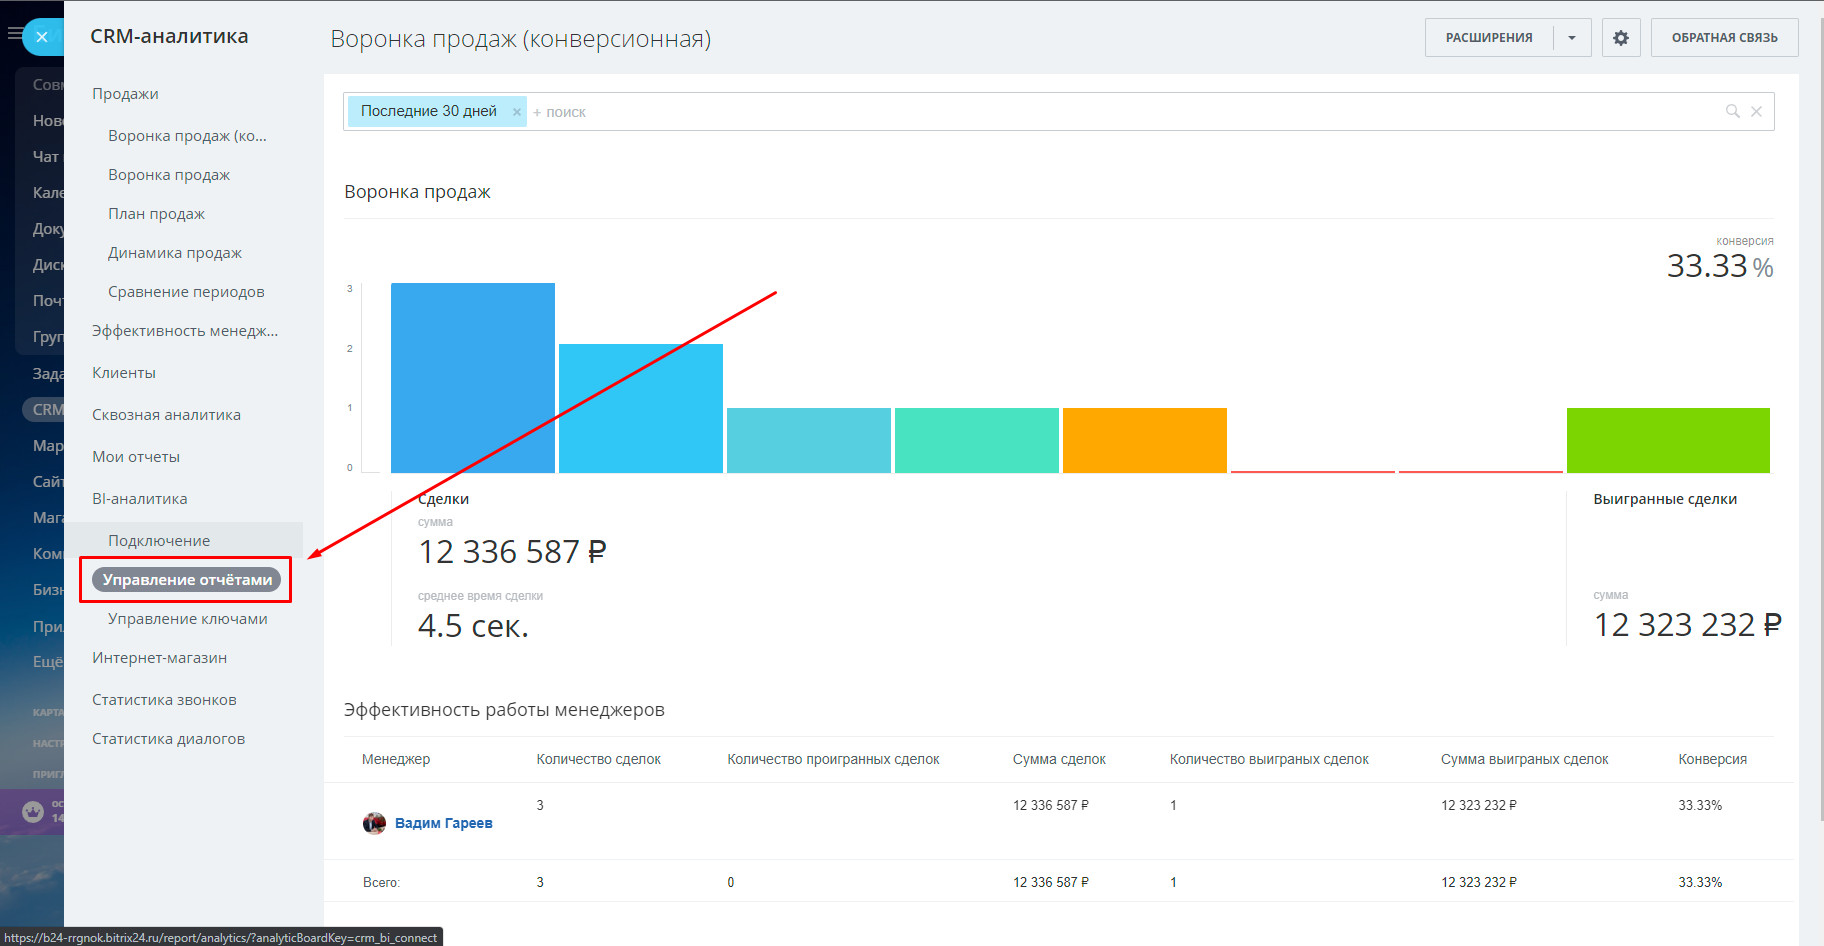Open 'Управление отчётами' menu item
This screenshot has width=1824, height=946.
coord(187,580)
